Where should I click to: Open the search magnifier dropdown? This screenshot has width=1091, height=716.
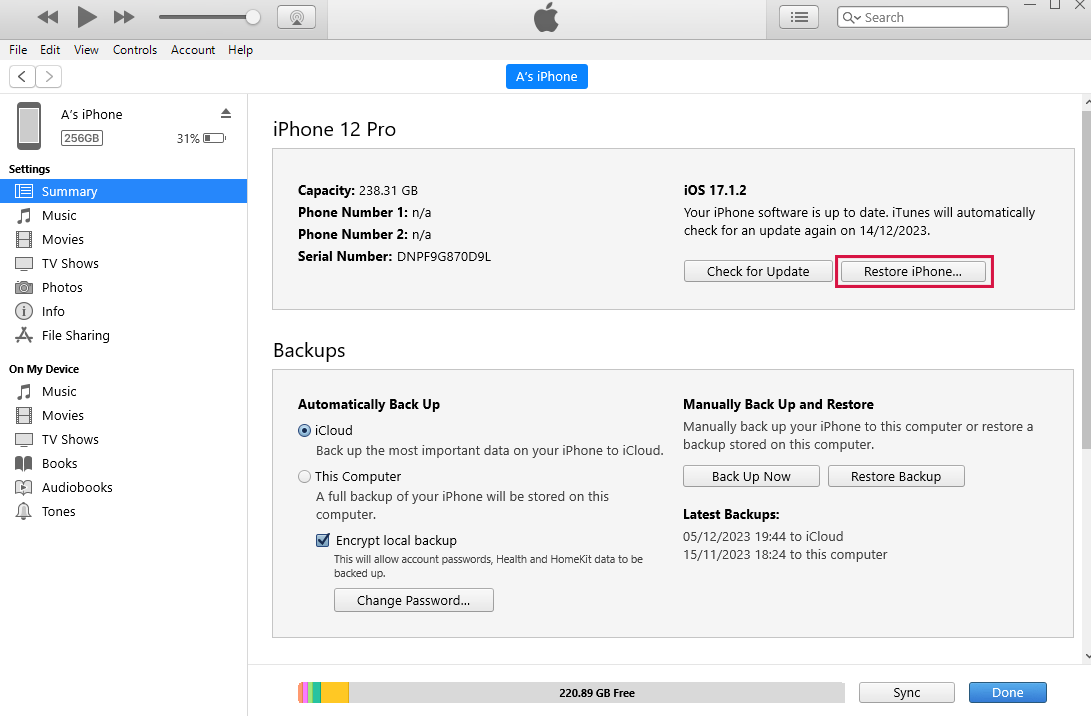click(852, 17)
